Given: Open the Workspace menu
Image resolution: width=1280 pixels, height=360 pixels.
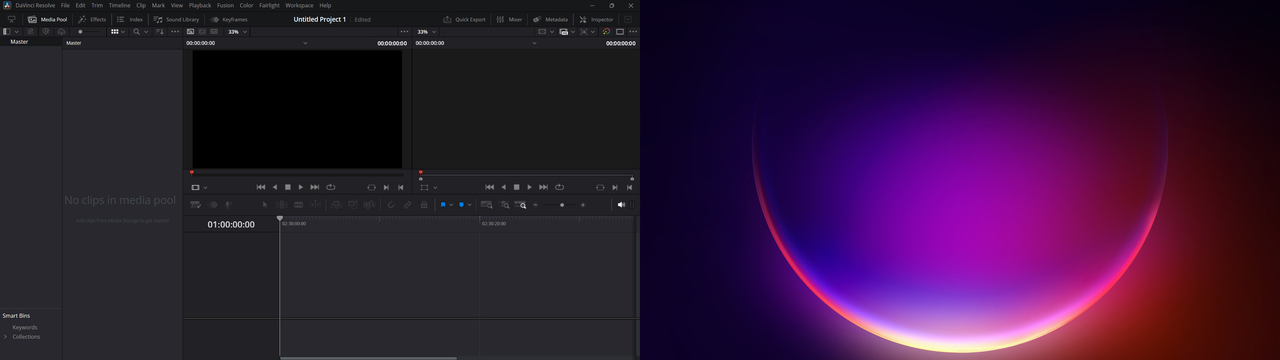Looking at the screenshot, I should pyautogui.click(x=299, y=5).
